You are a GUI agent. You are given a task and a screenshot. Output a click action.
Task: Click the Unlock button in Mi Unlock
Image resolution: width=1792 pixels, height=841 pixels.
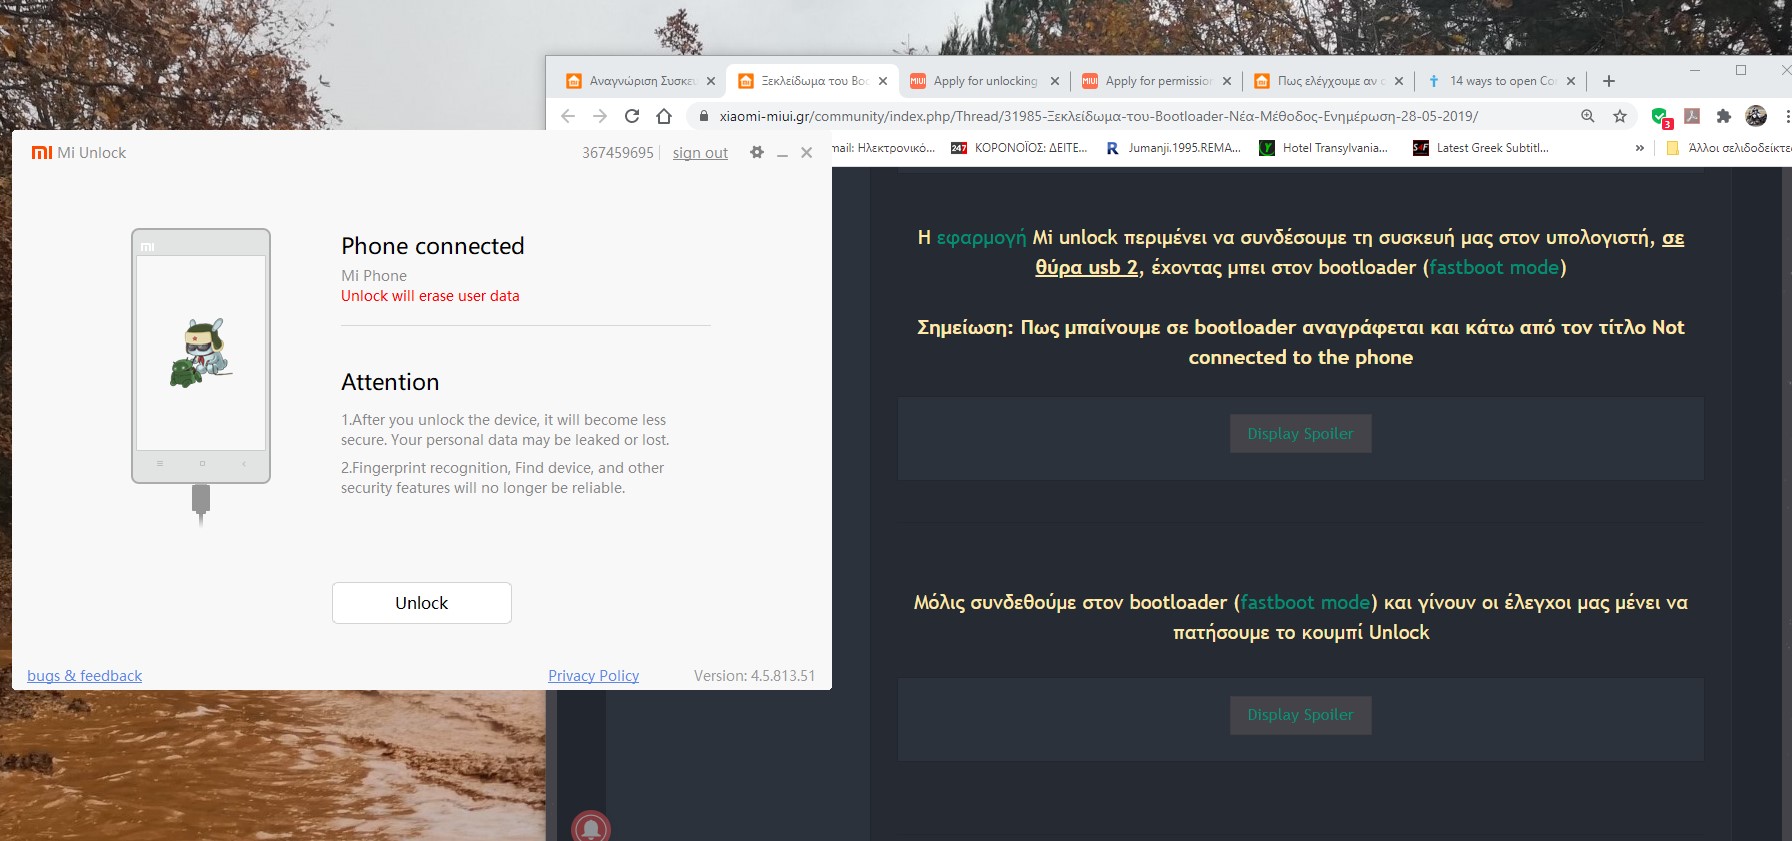[422, 603]
